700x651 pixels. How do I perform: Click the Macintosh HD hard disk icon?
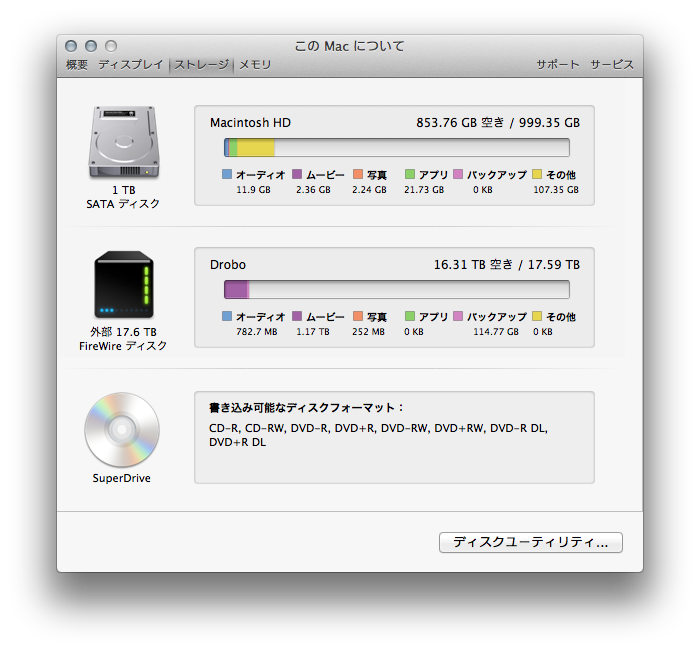click(x=124, y=142)
